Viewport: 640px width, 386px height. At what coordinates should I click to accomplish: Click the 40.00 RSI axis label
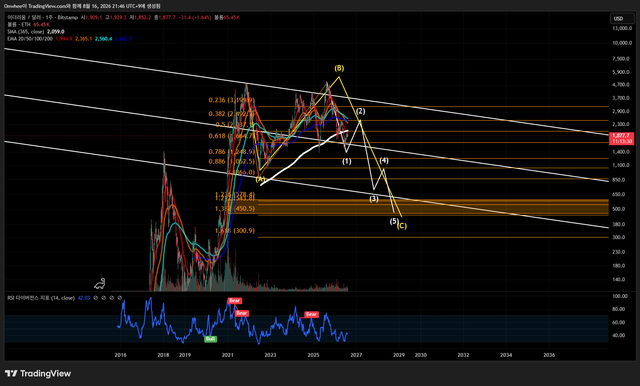(619, 335)
